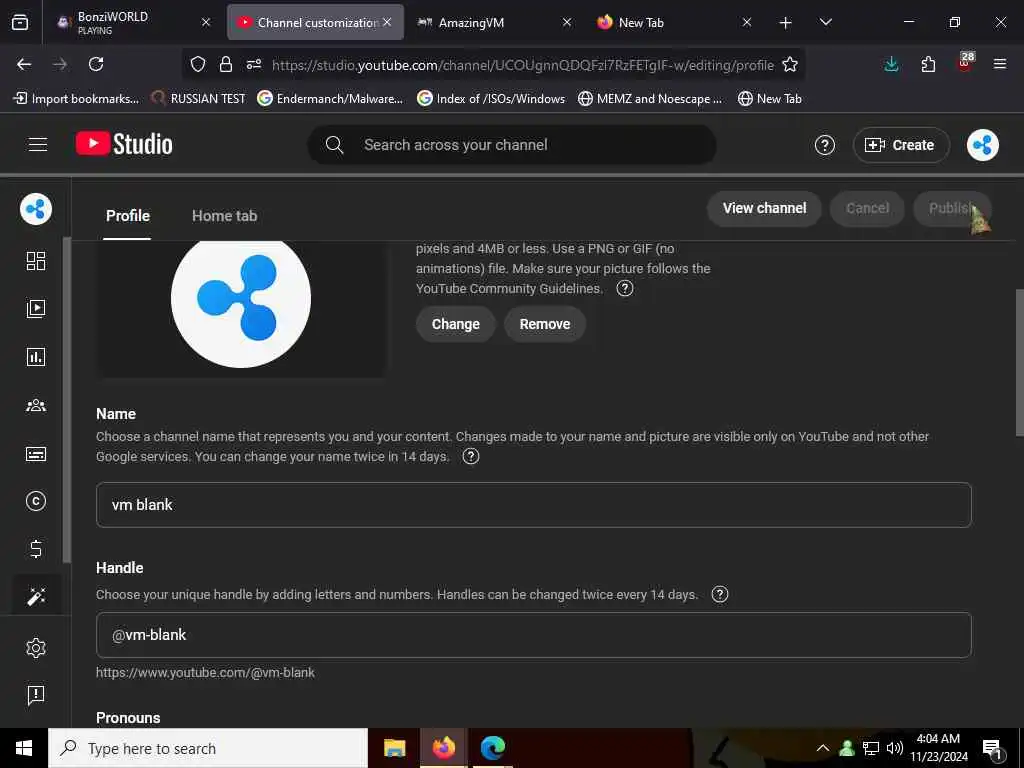
Task: Click the search magnifier icon in Studio
Action: tap(334, 145)
